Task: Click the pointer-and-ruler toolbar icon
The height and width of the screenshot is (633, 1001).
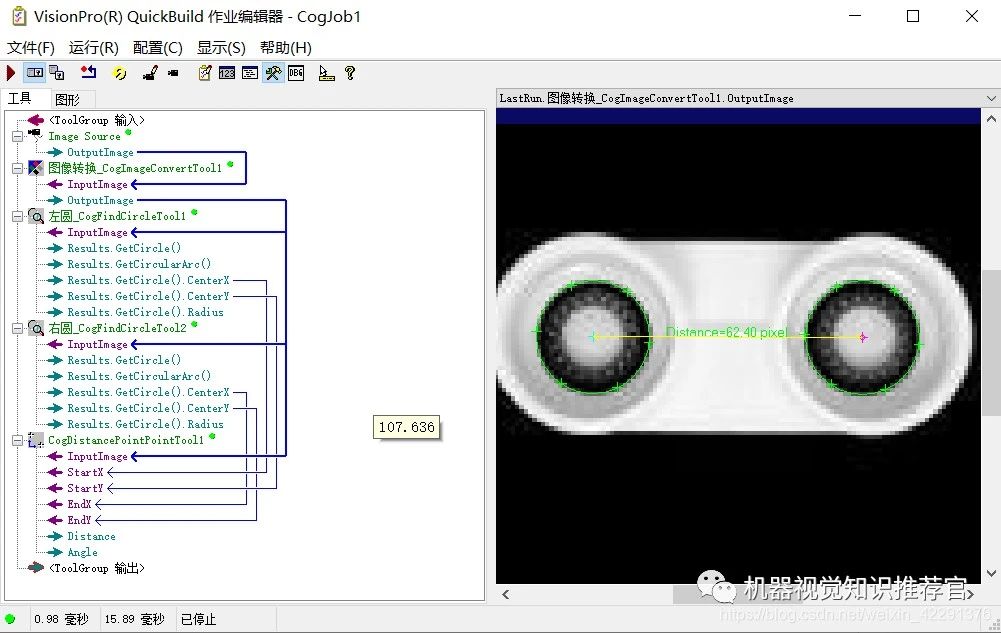Action: tap(326, 73)
